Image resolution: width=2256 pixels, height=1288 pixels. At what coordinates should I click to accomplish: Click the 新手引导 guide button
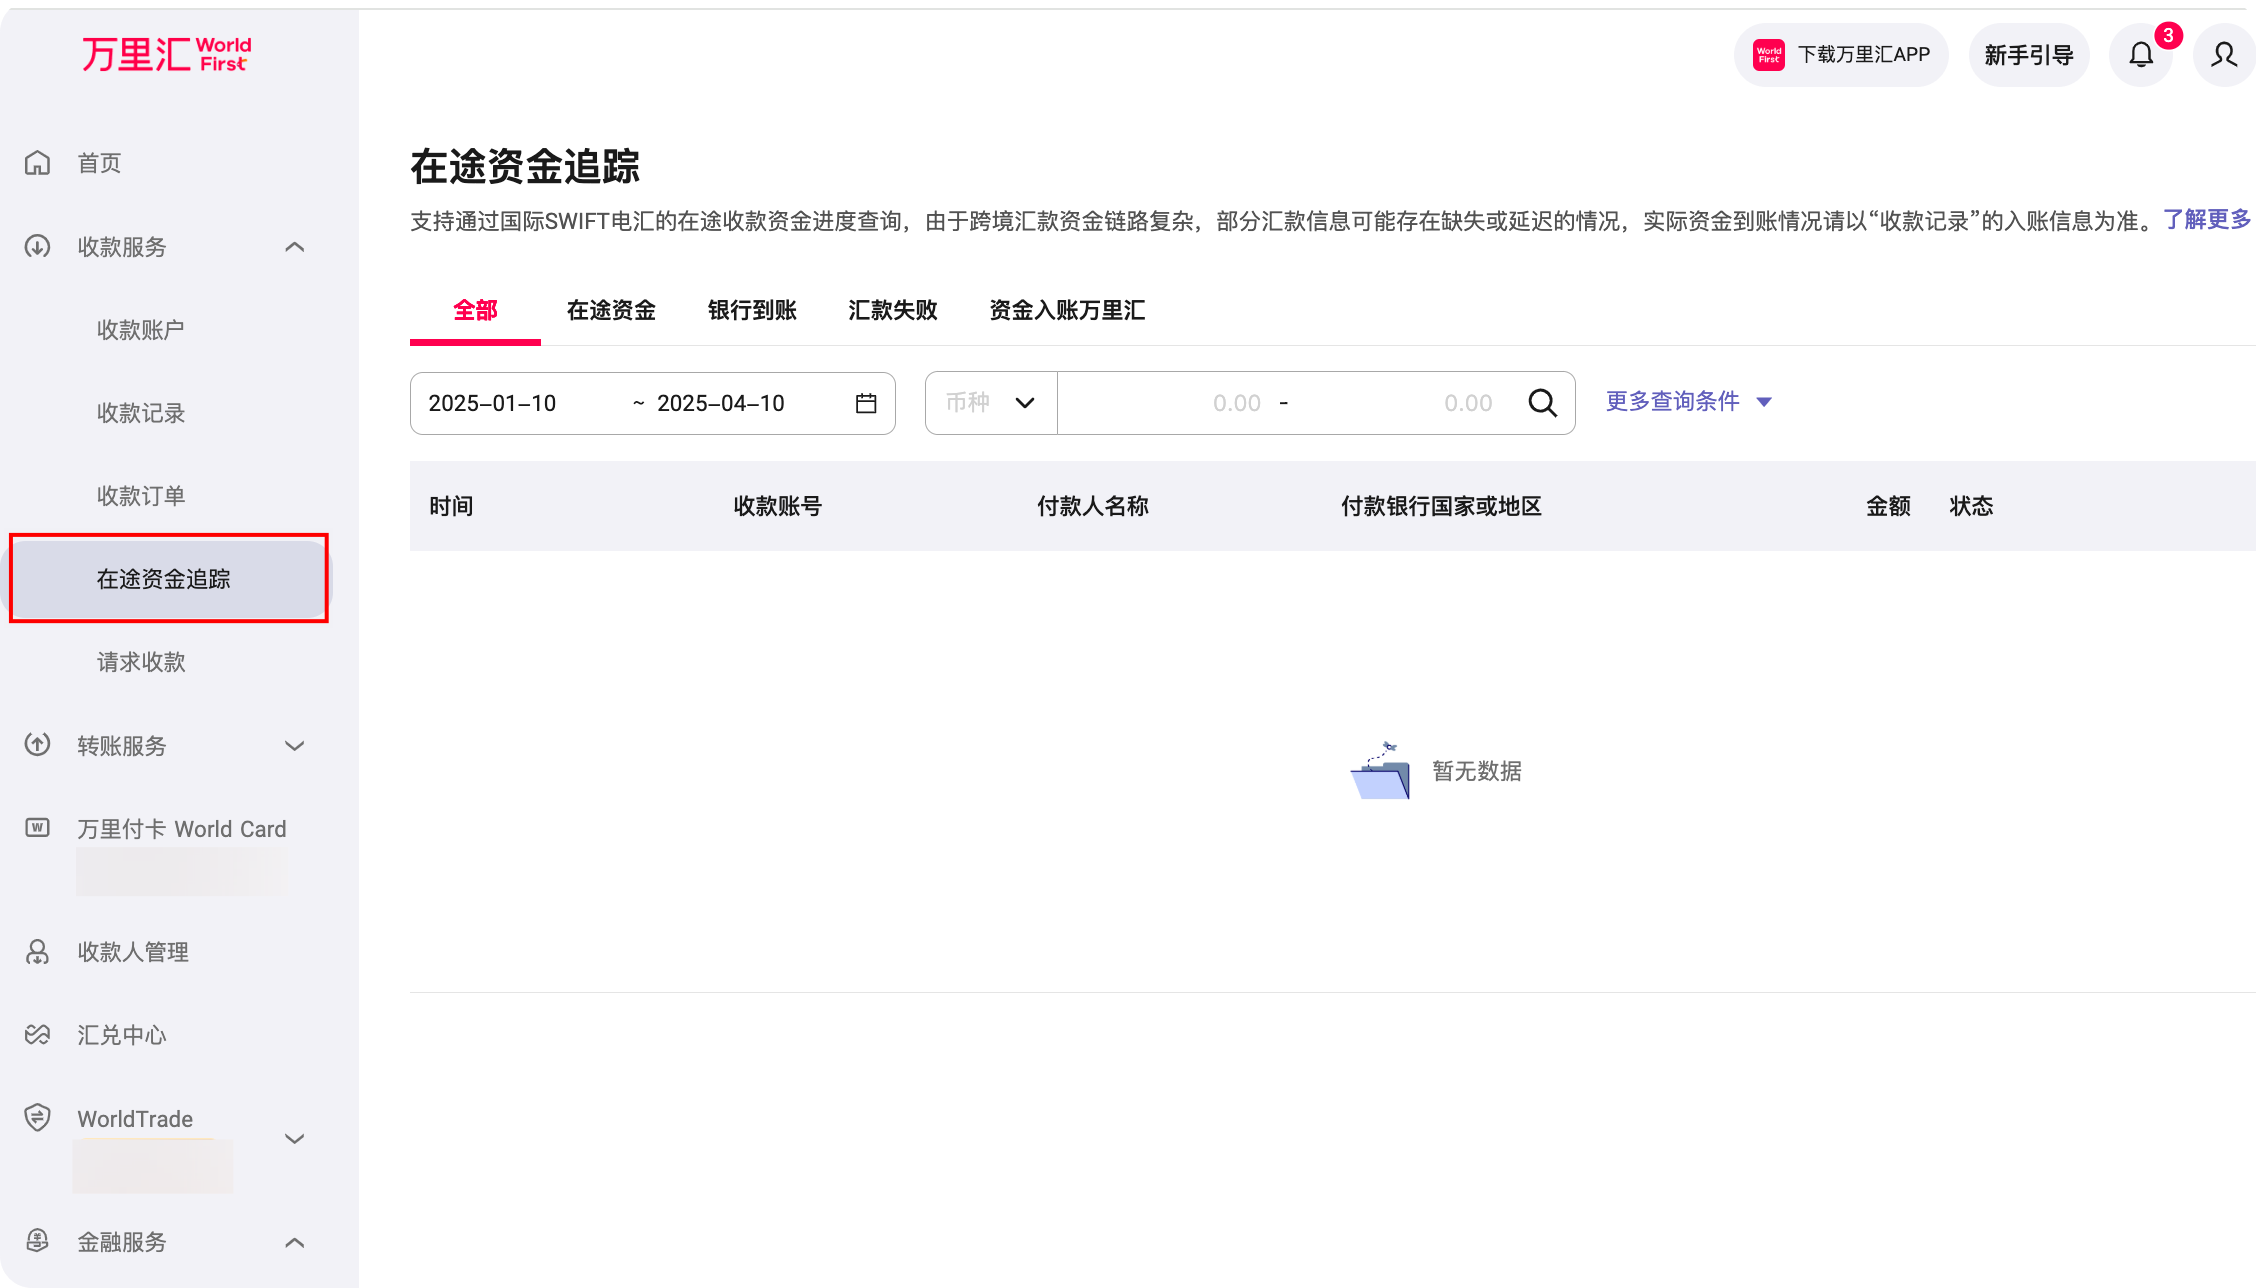pyautogui.click(x=2028, y=55)
